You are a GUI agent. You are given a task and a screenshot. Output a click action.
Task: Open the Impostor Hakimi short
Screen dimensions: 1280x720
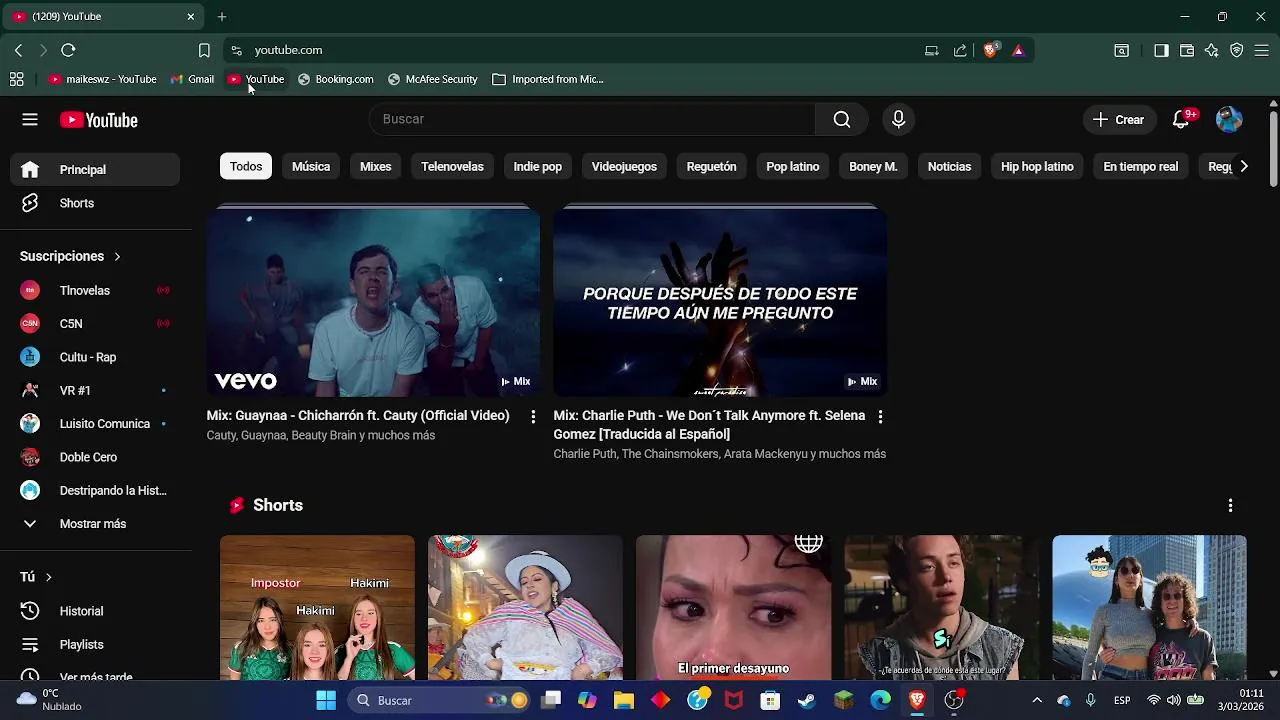pos(317,608)
